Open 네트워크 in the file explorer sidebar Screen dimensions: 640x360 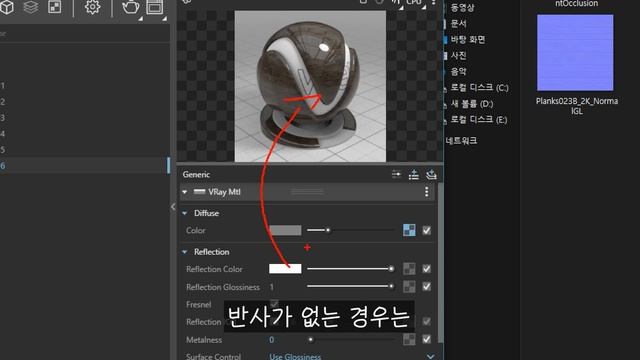point(462,141)
